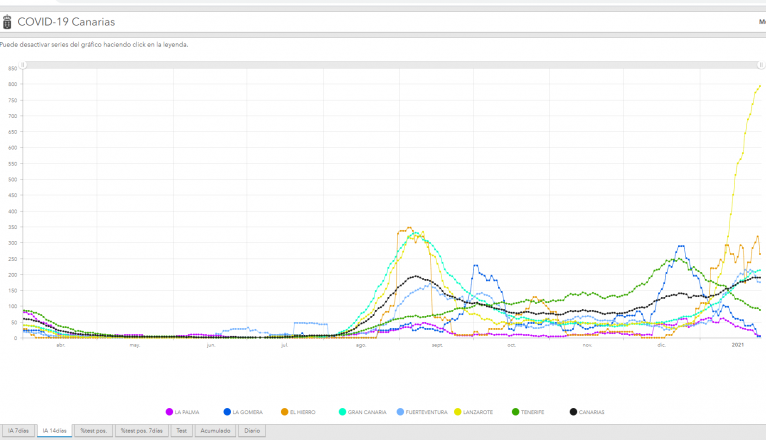The height and width of the screenshot is (440, 766).
Task: Open the %test pos. 7días tab
Action: pyautogui.click(x=142, y=431)
